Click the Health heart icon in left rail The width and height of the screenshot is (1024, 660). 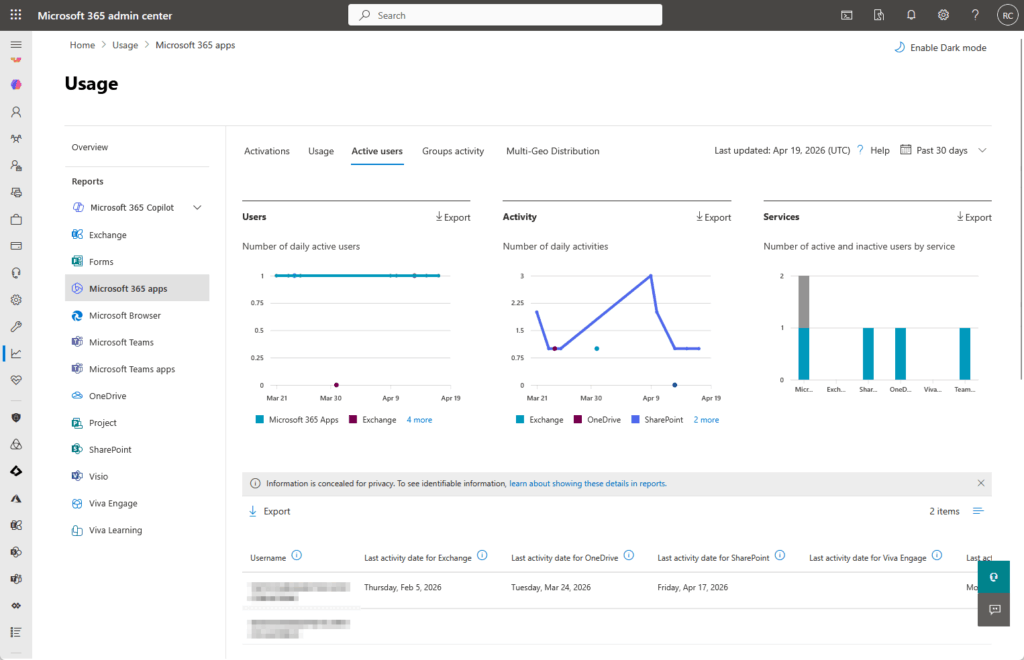(16, 380)
